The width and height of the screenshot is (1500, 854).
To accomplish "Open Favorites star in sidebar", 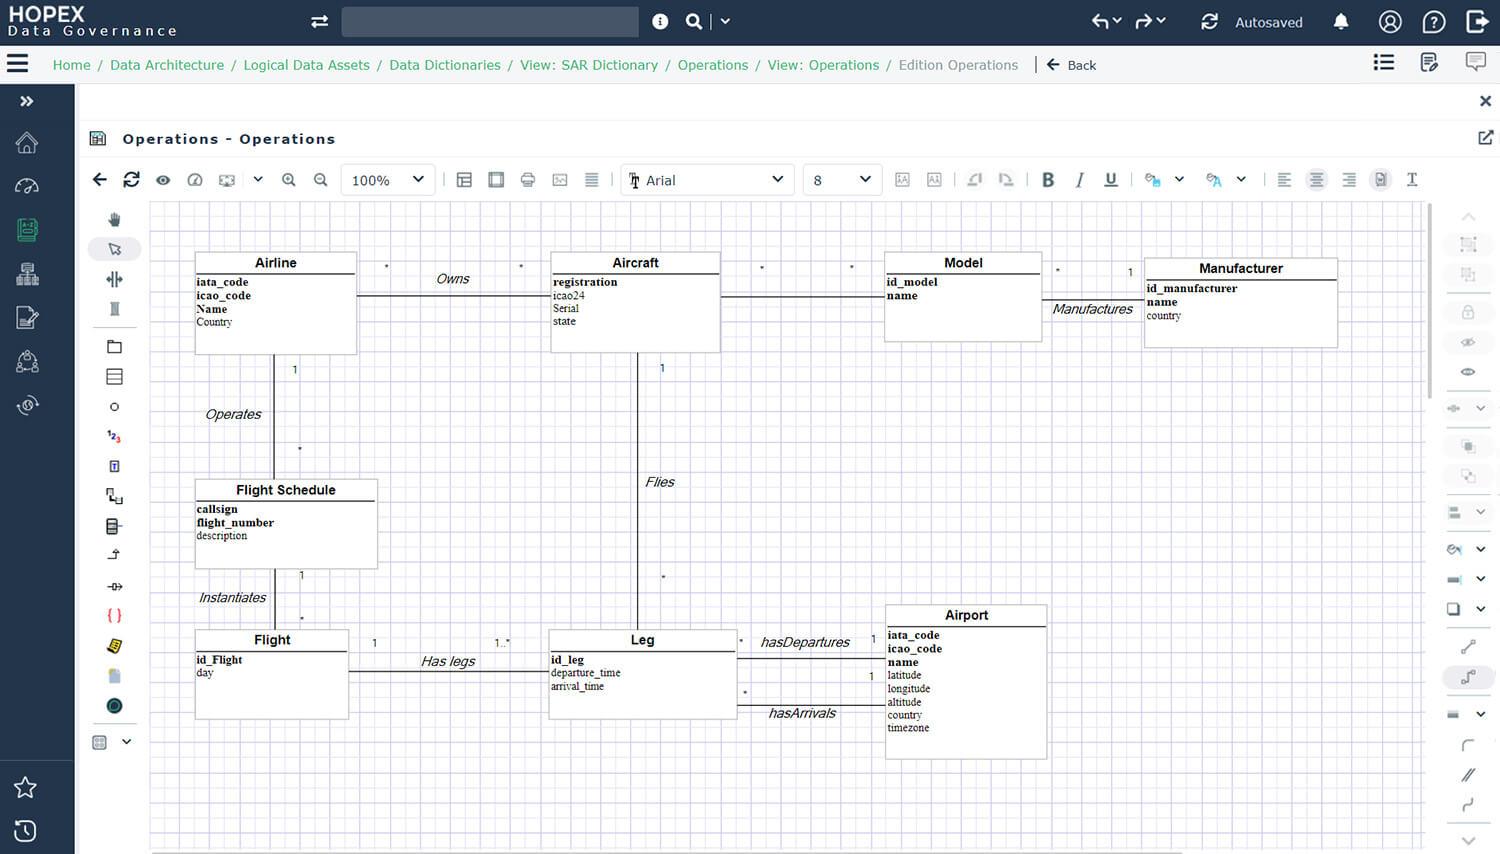I will 26,788.
